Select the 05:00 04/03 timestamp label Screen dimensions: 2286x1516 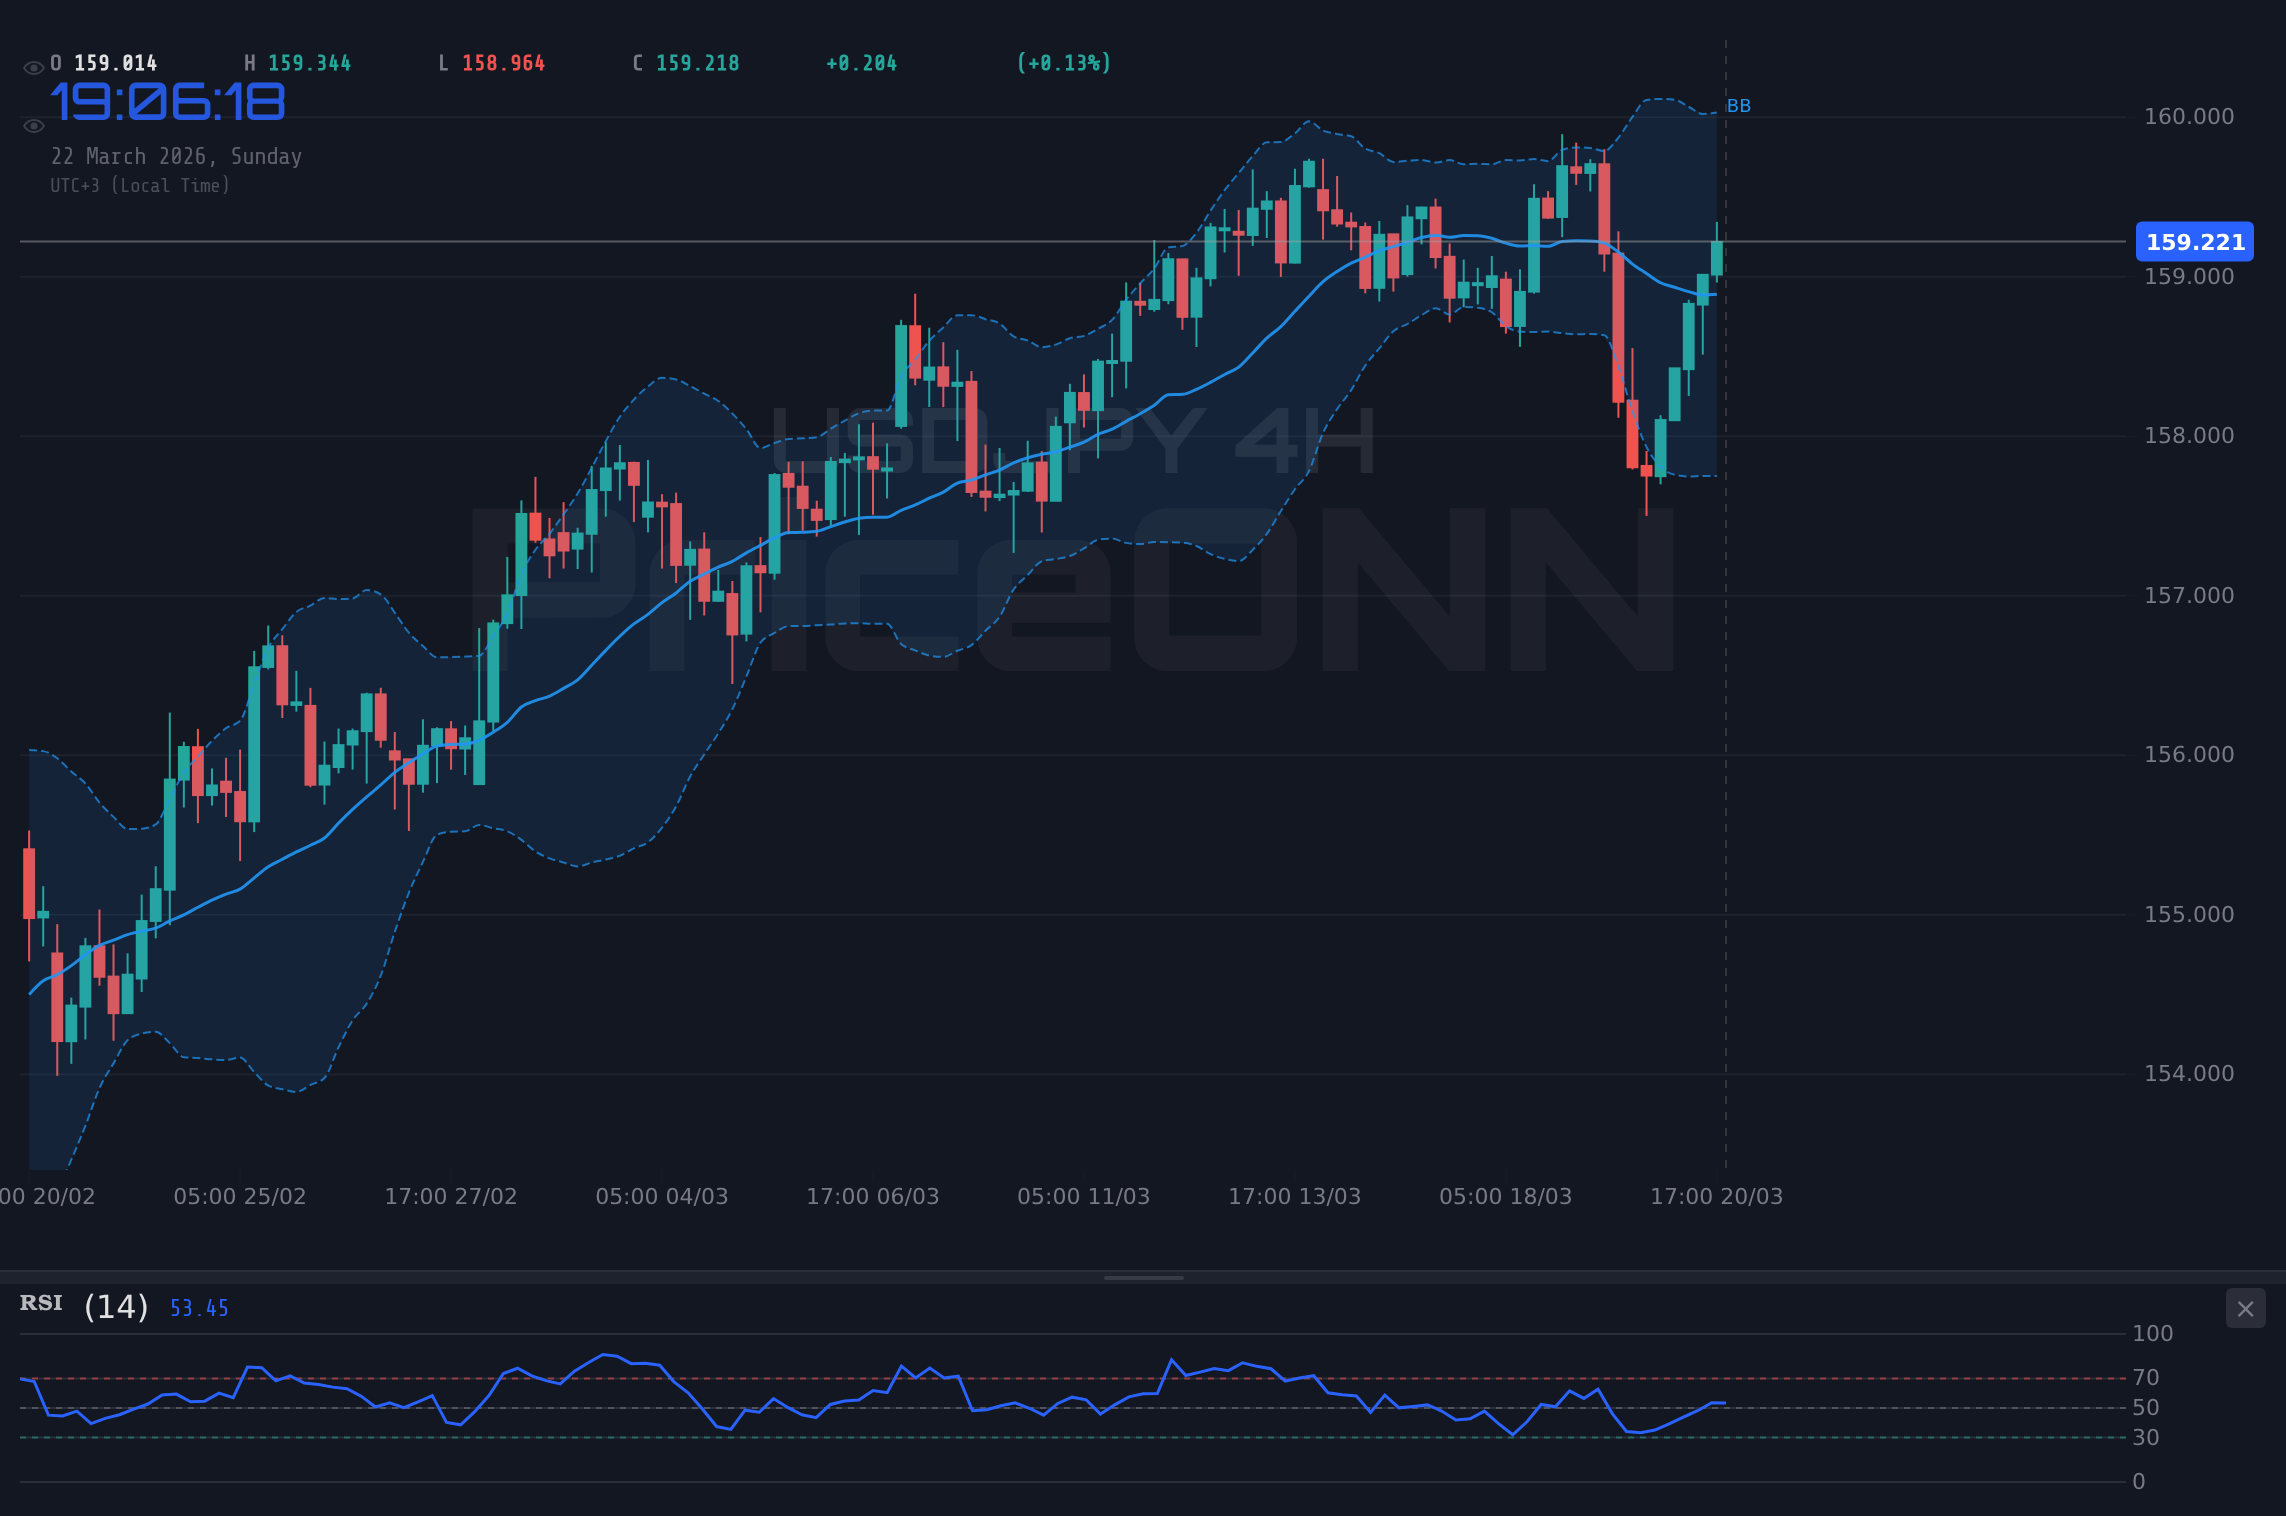664,1196
